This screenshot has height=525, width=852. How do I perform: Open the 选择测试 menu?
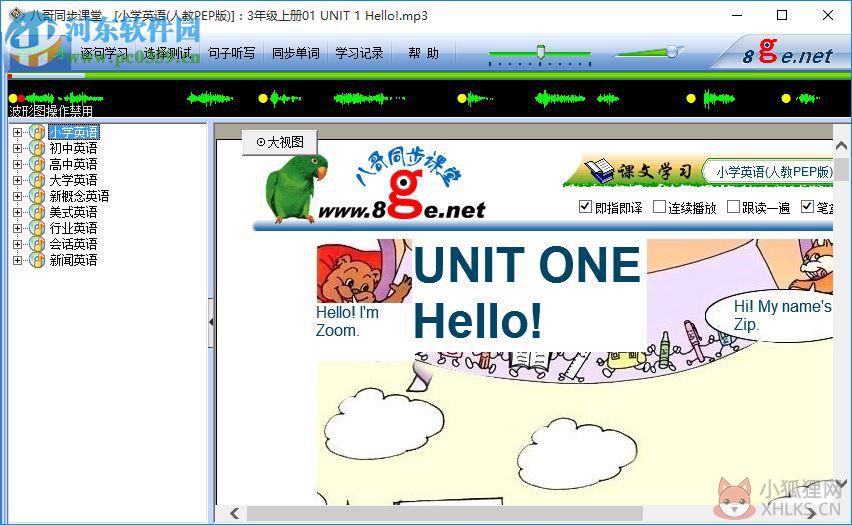(x=168, y=53)
